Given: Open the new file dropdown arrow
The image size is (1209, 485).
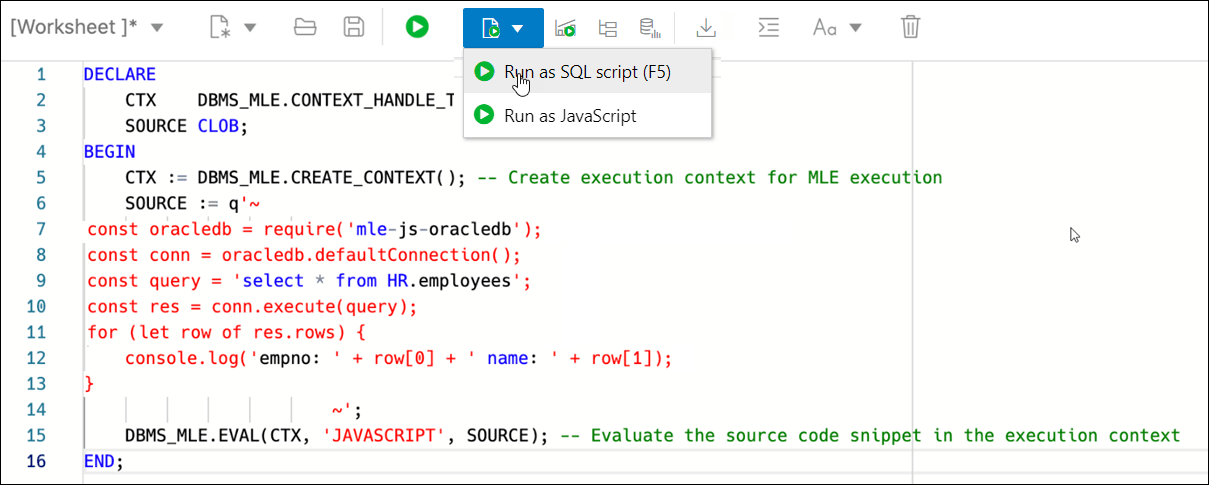Looking at the screenshot, I should (x=250, y=27).
